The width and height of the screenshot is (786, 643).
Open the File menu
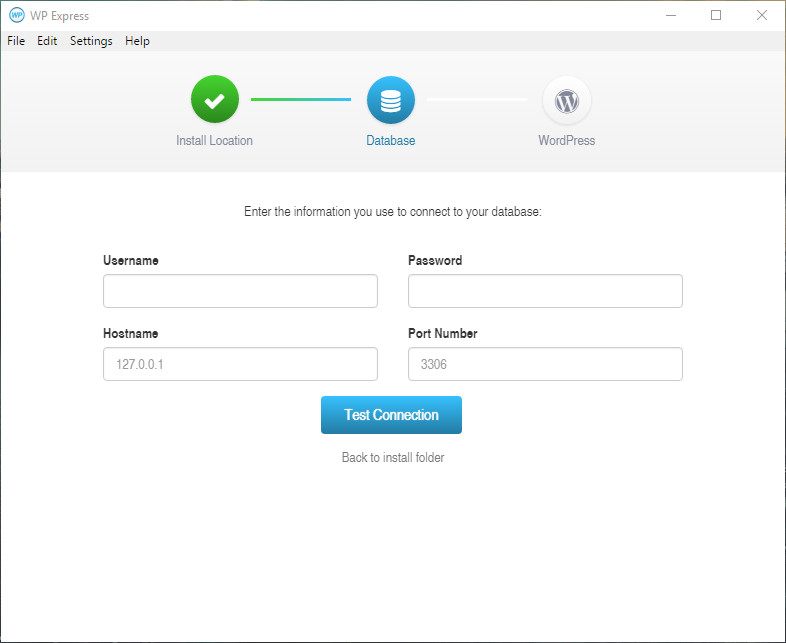16,41
